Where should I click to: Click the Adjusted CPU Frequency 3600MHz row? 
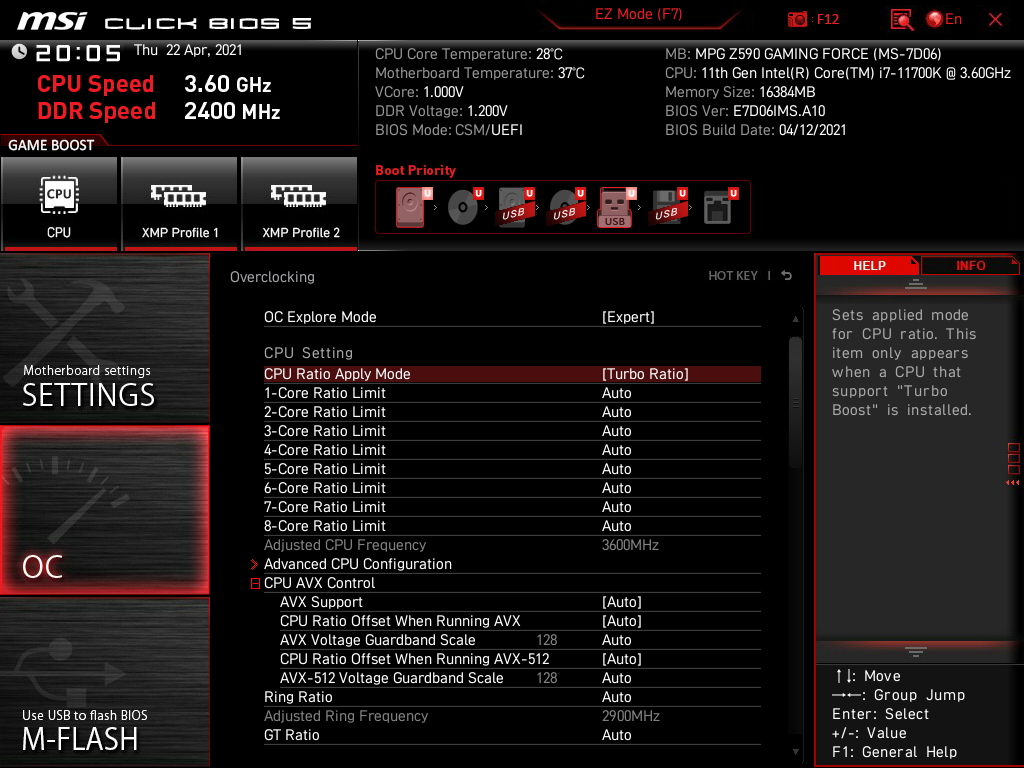pos(512,545)
